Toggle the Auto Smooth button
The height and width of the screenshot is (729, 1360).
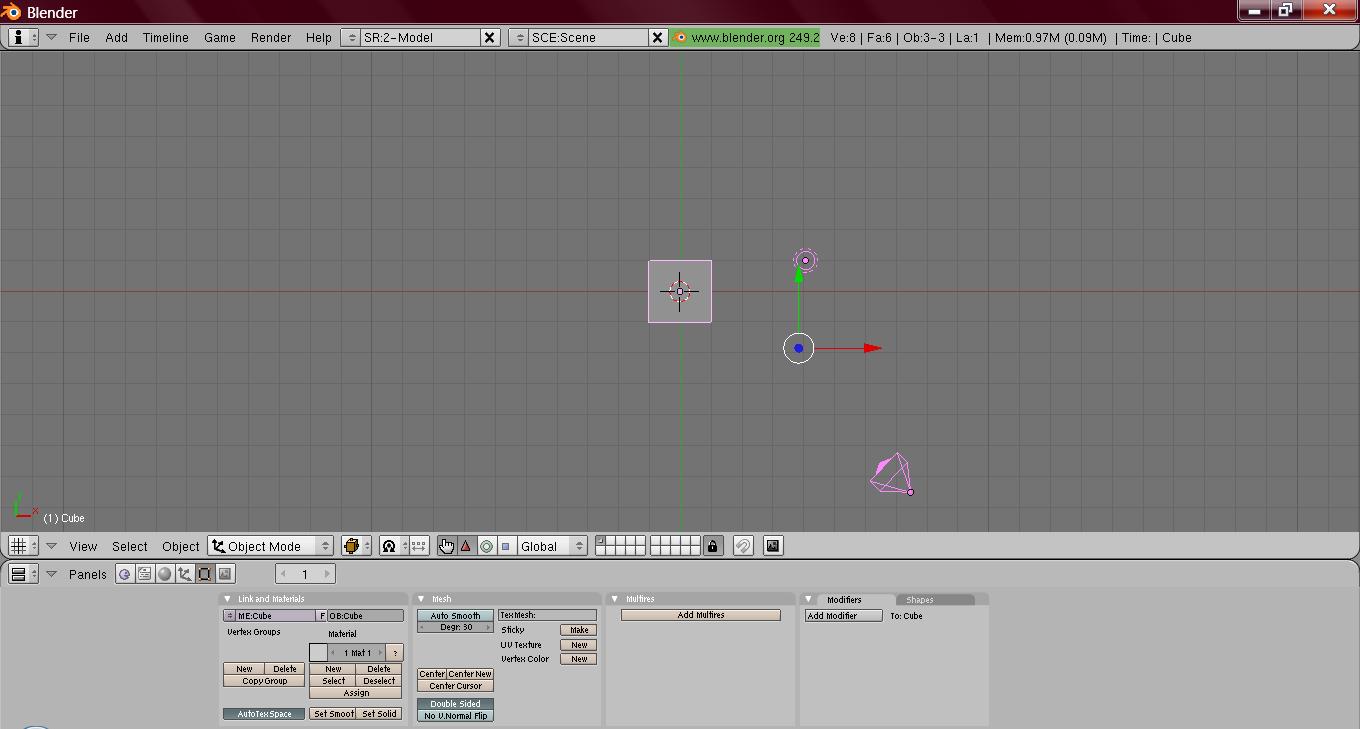455,616
